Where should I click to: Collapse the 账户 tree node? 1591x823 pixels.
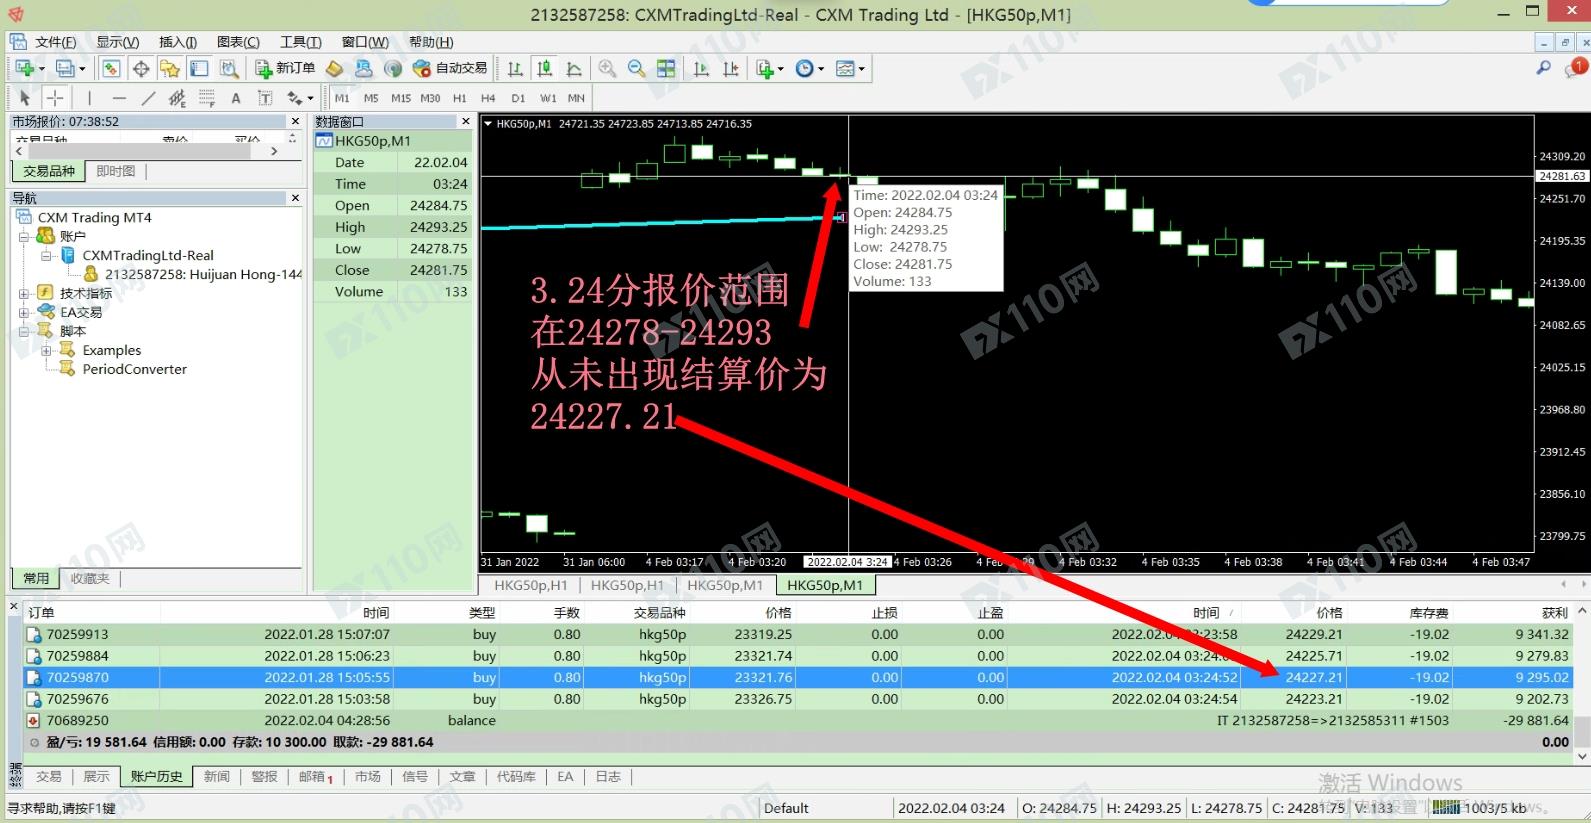point(24,237)
